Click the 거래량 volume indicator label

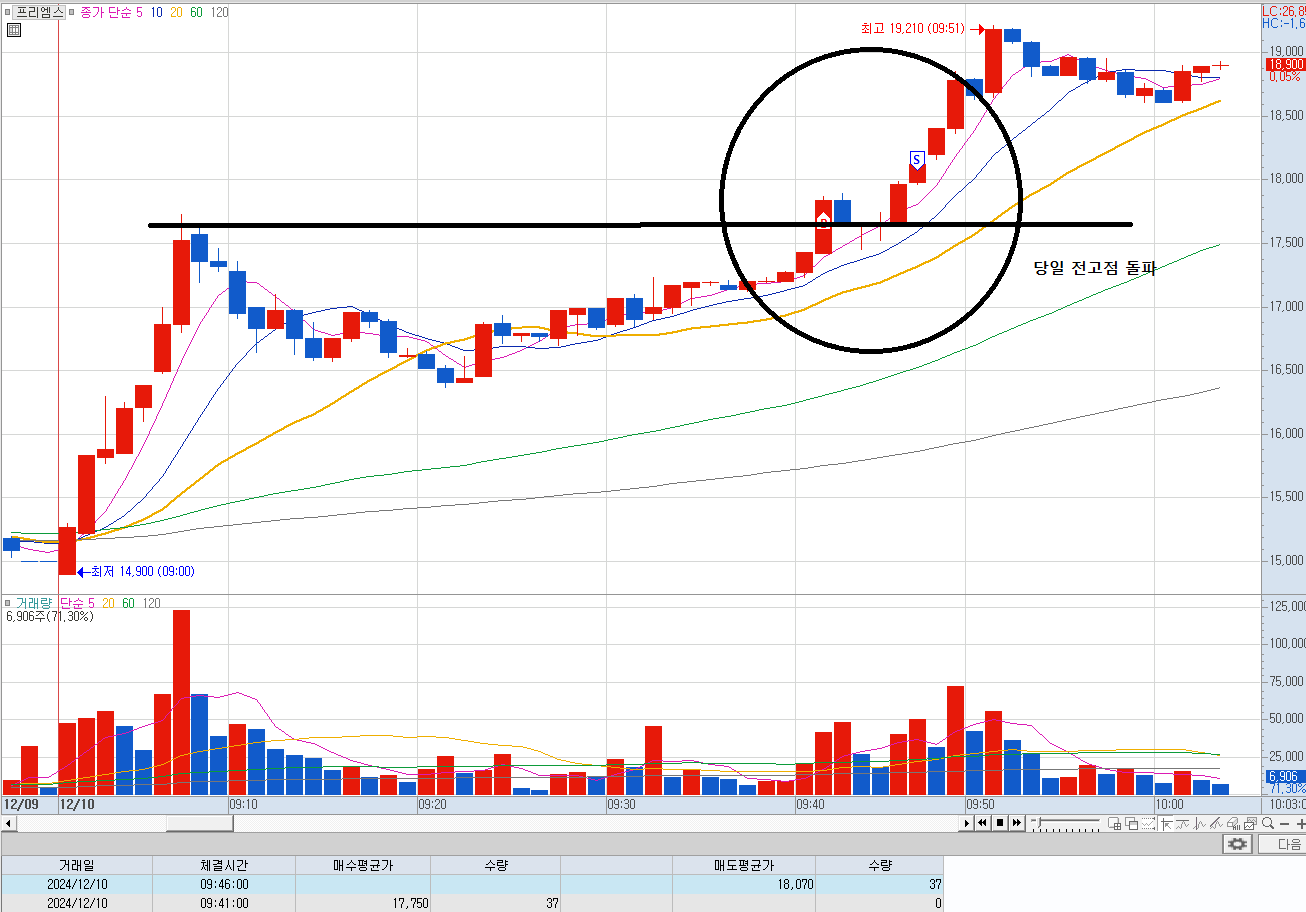[34, 604]
